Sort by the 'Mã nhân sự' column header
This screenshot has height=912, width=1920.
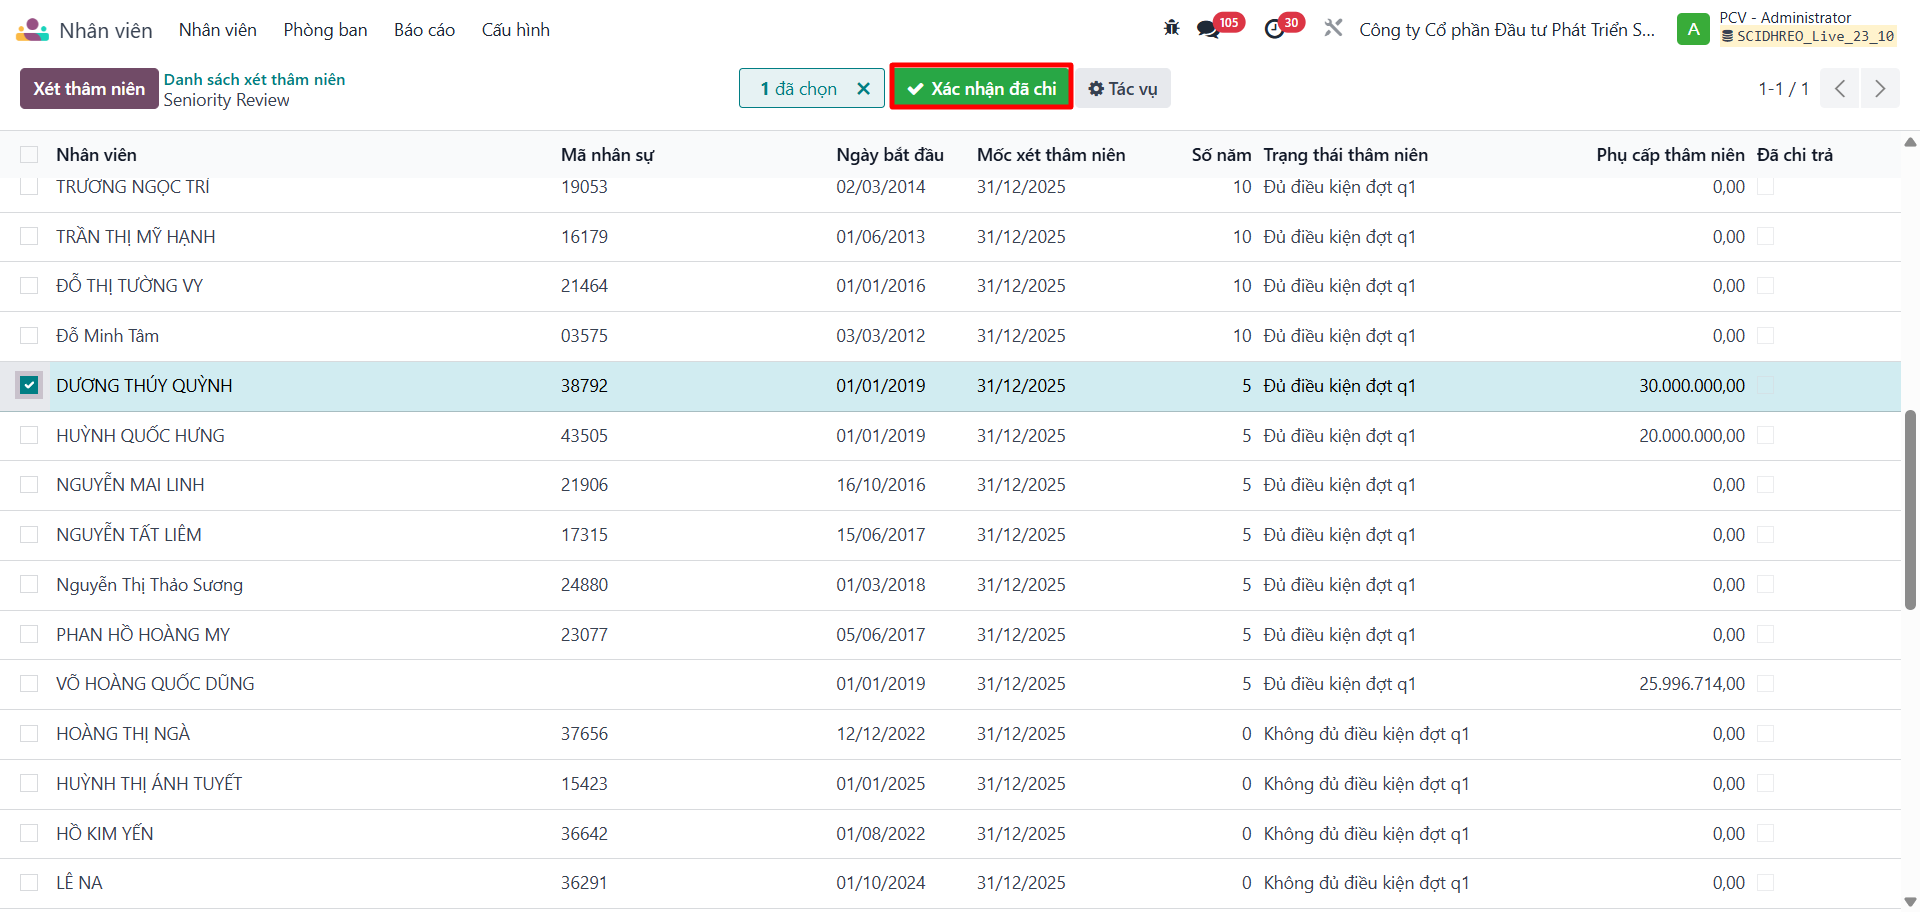coord(607,155)
